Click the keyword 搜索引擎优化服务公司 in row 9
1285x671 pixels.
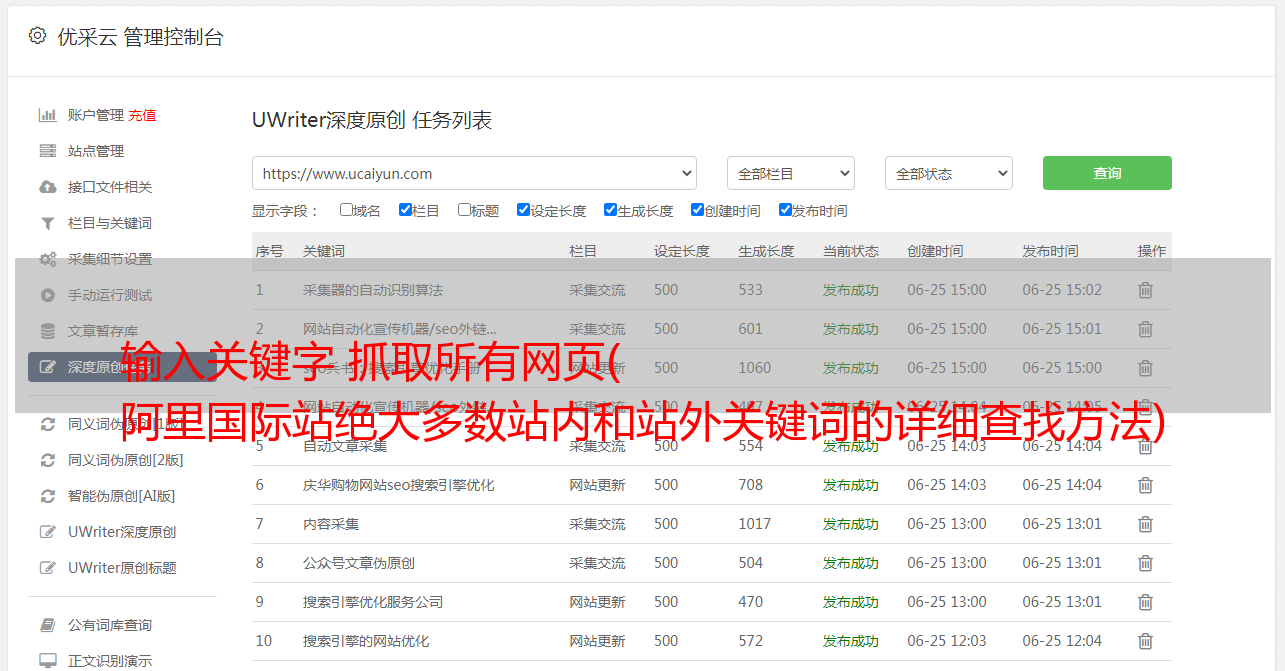[373, 602]
